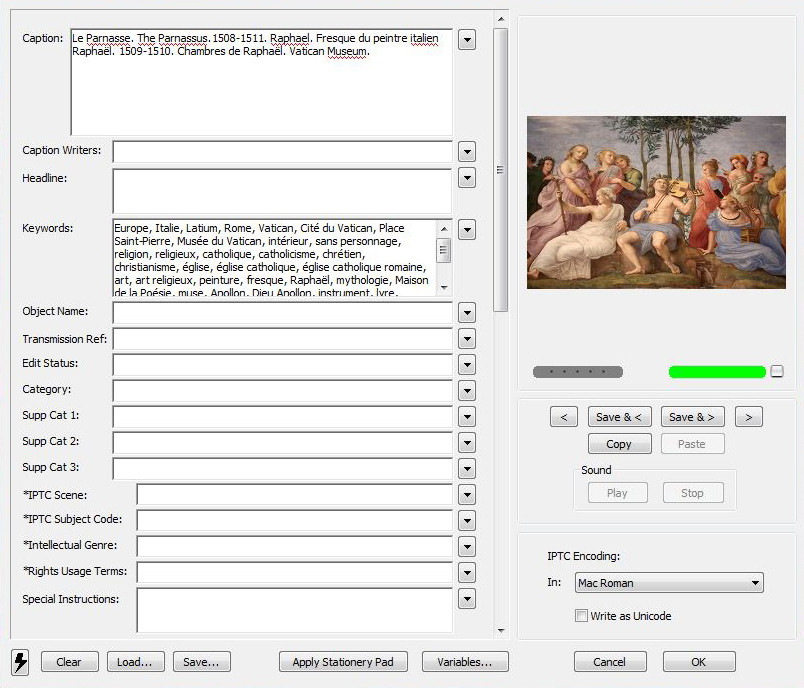Click inside the Caption text area
The width and height of the screenshot is (804, 688).
[x=262, y=82]
